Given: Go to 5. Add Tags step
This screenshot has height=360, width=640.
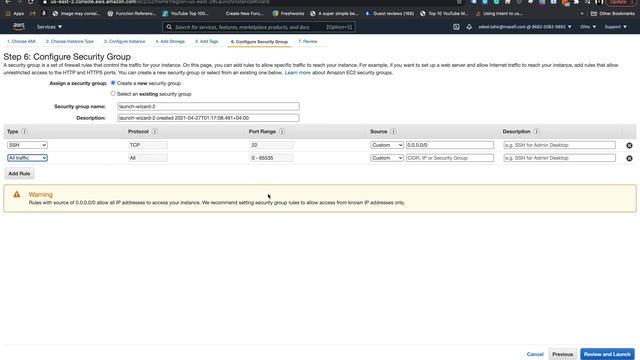Looking at the screenshot, I should pyautogui.click(x=207, y=42).
